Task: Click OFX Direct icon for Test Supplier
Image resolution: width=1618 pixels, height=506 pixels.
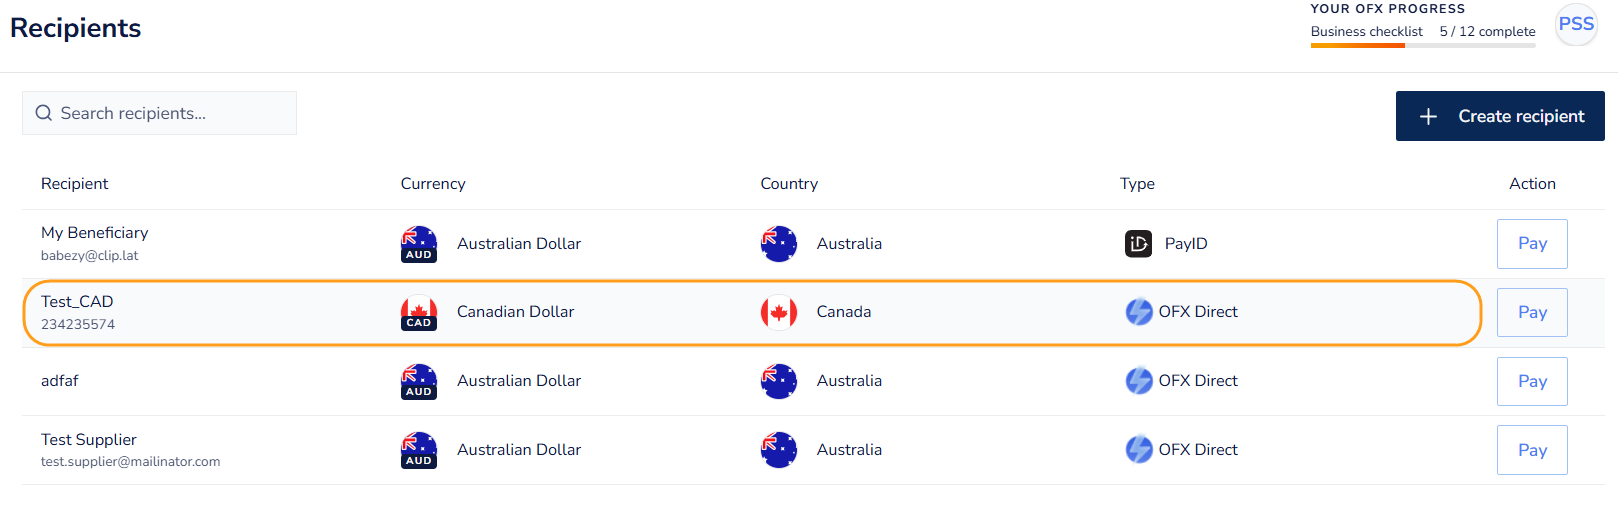Action: pos(1139,450)
